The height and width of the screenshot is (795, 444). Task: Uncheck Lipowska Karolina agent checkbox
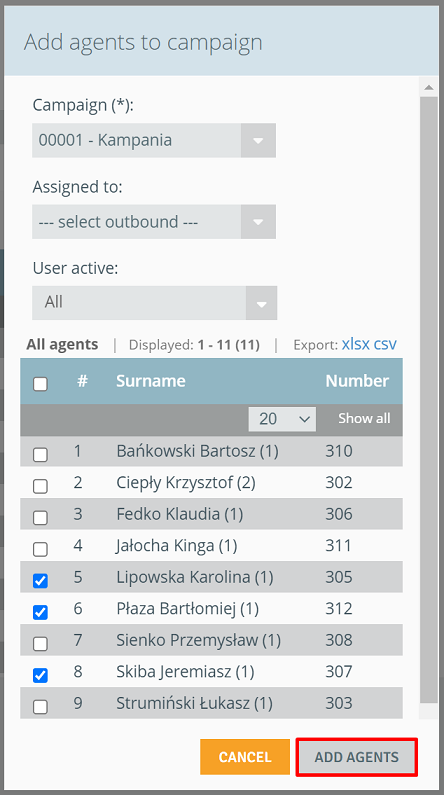(x=41, y=581)
